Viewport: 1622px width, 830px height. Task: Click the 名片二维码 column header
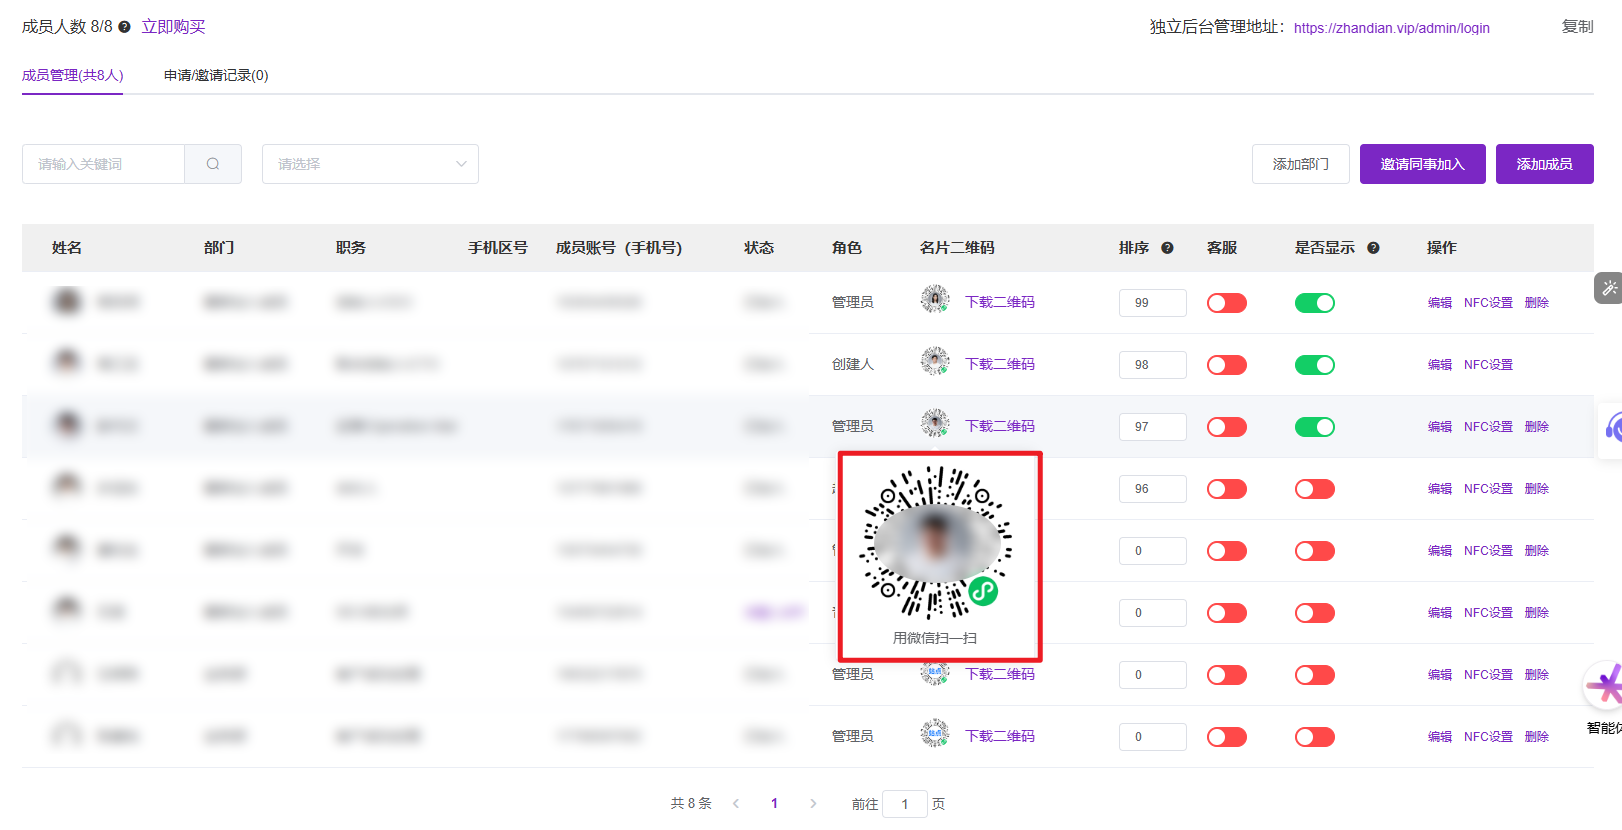coord(957,248)
